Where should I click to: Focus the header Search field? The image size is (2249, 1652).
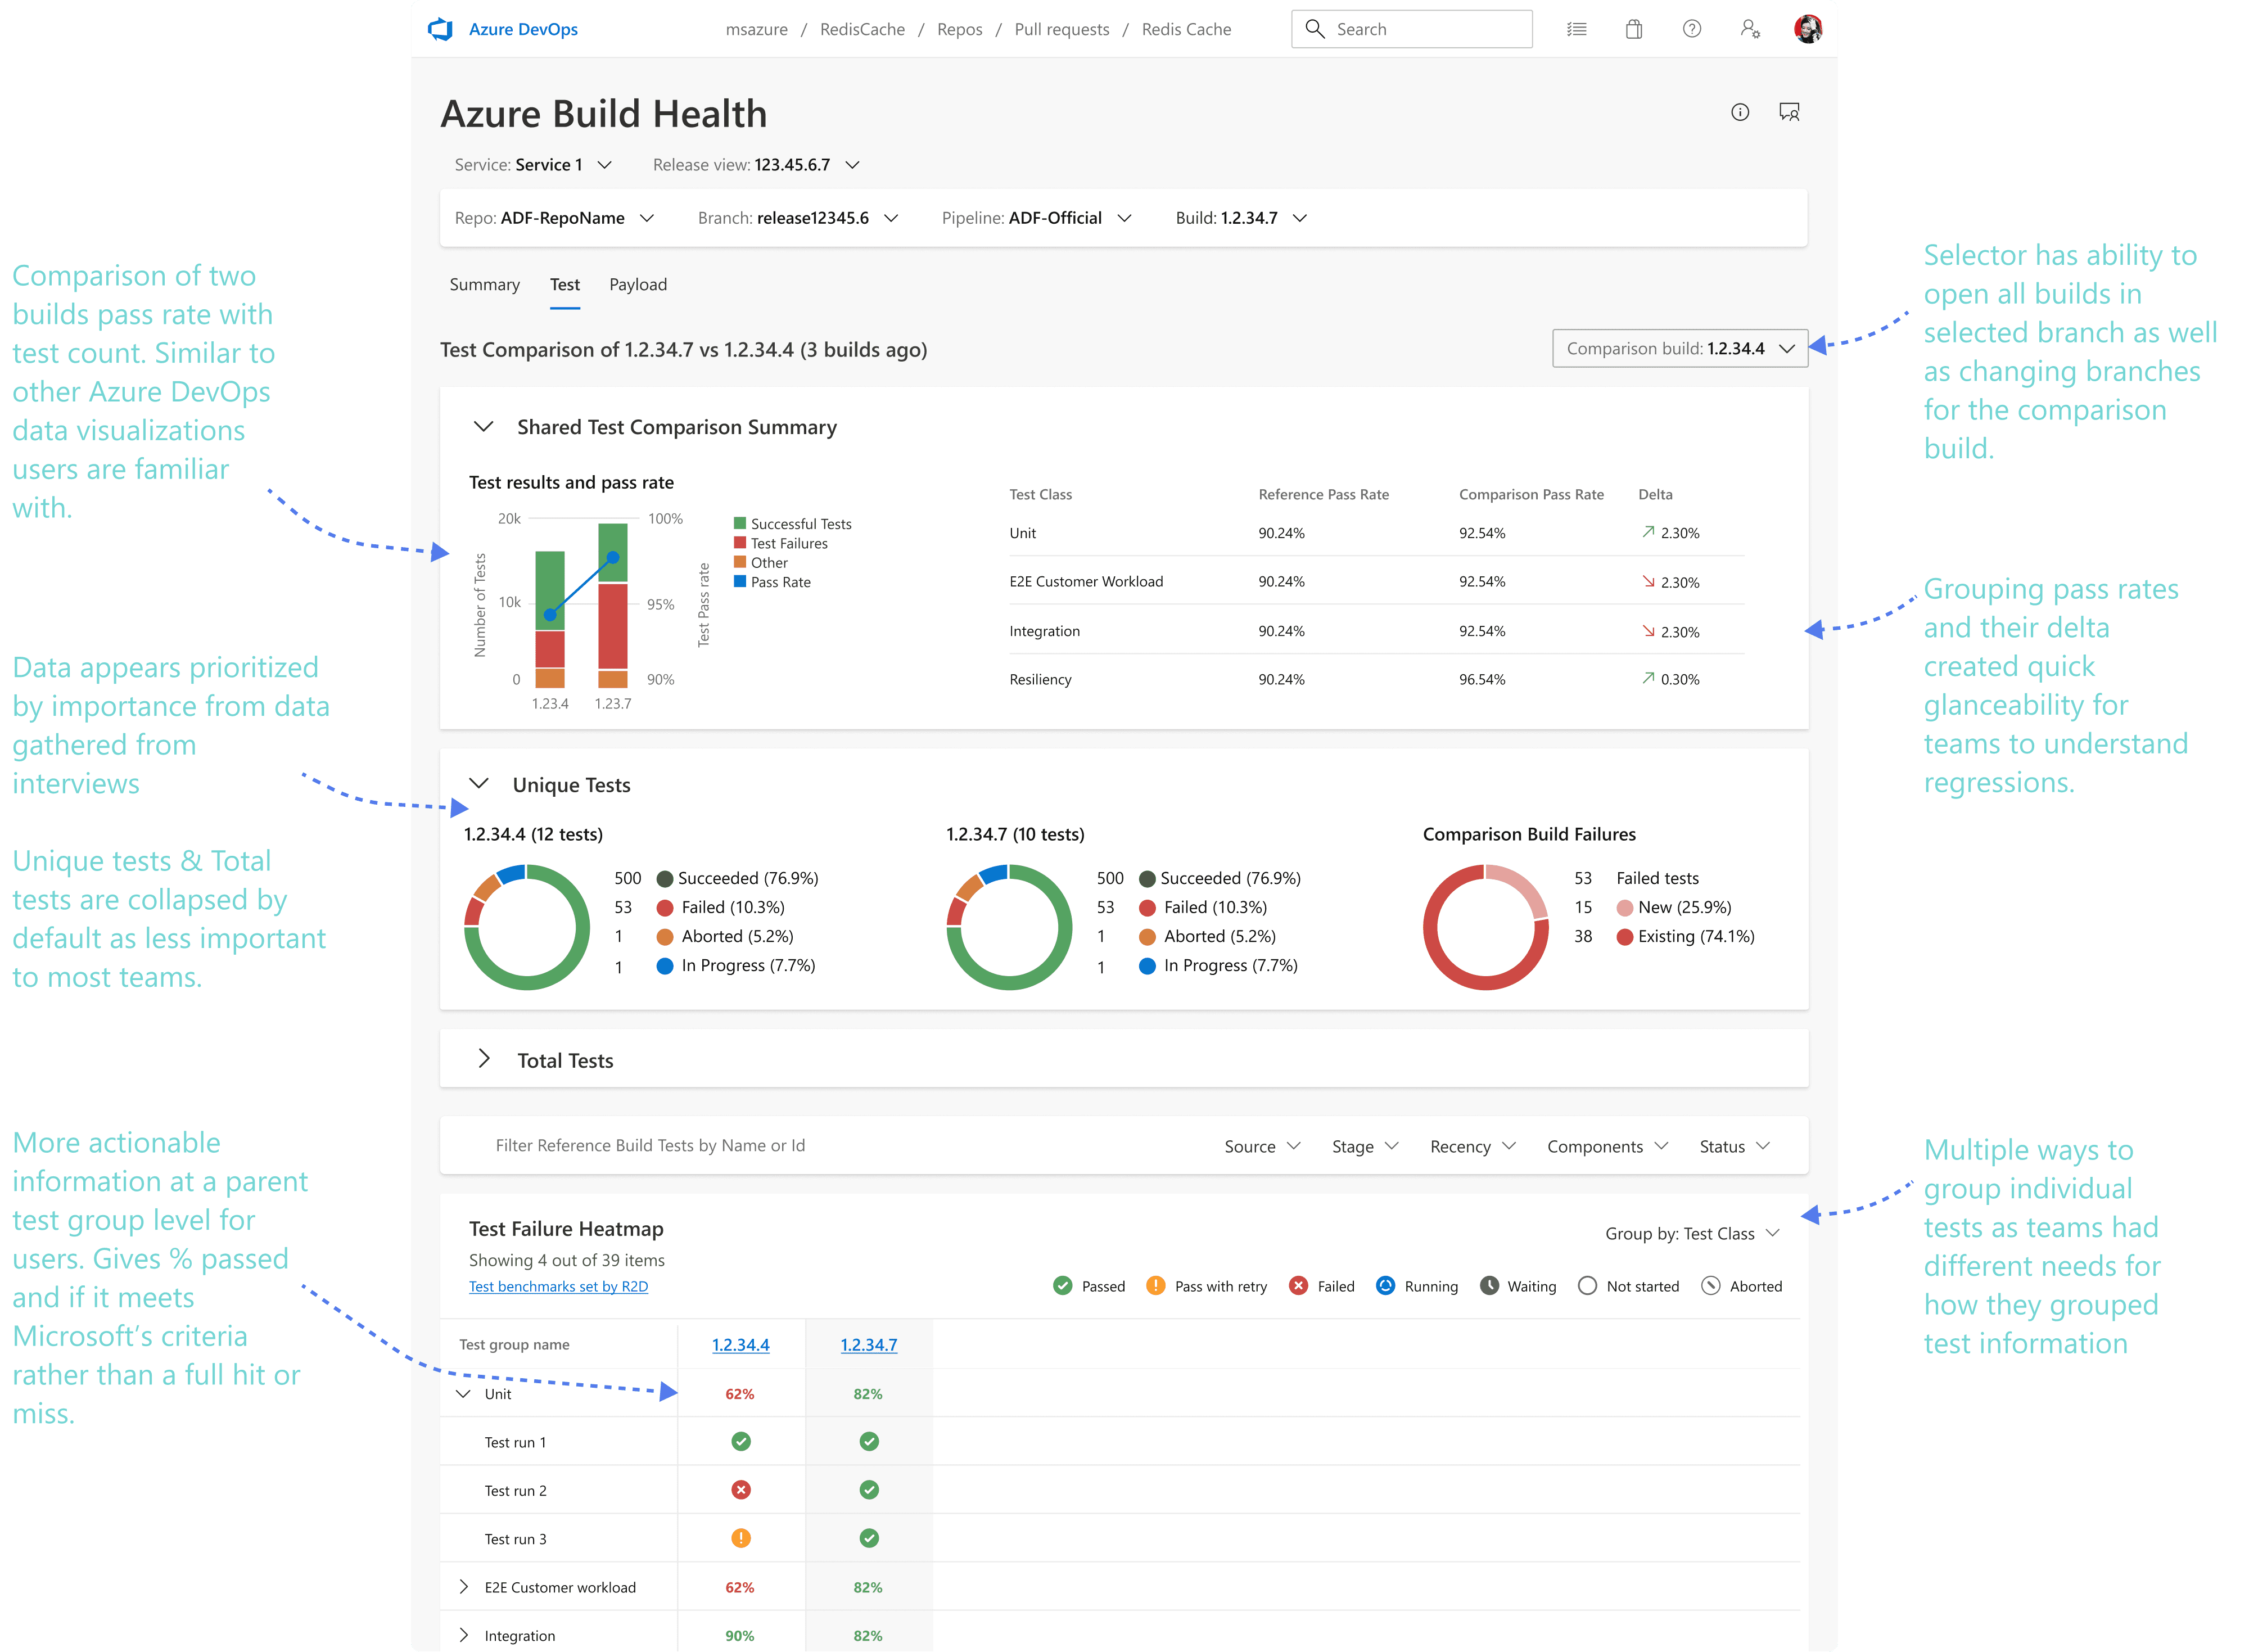pos(1411,29)
